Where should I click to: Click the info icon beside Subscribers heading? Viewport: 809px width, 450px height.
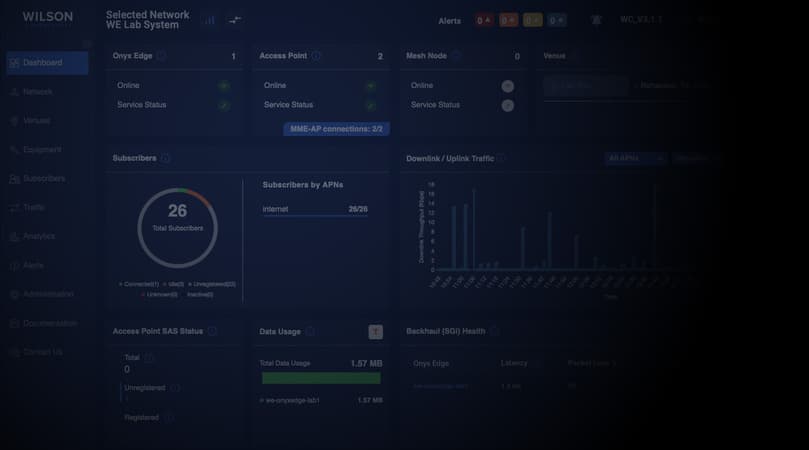pos(166,158)
